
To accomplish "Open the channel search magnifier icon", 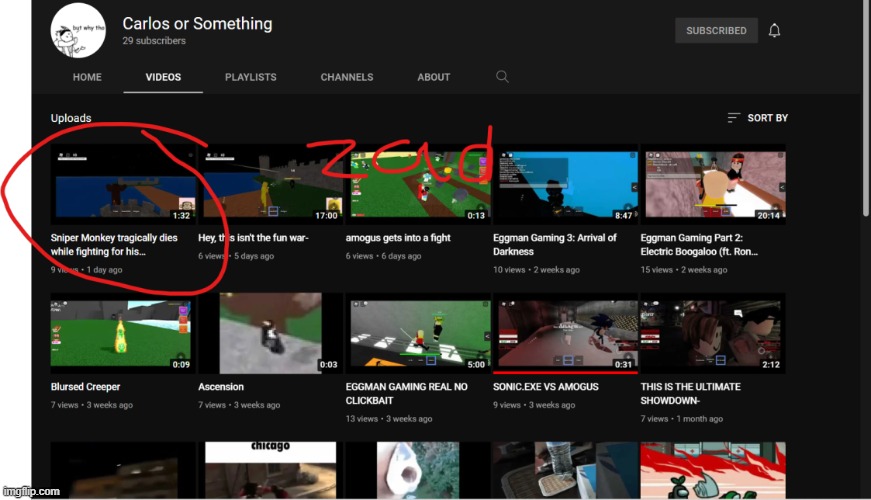I will (x=503, y=77).
